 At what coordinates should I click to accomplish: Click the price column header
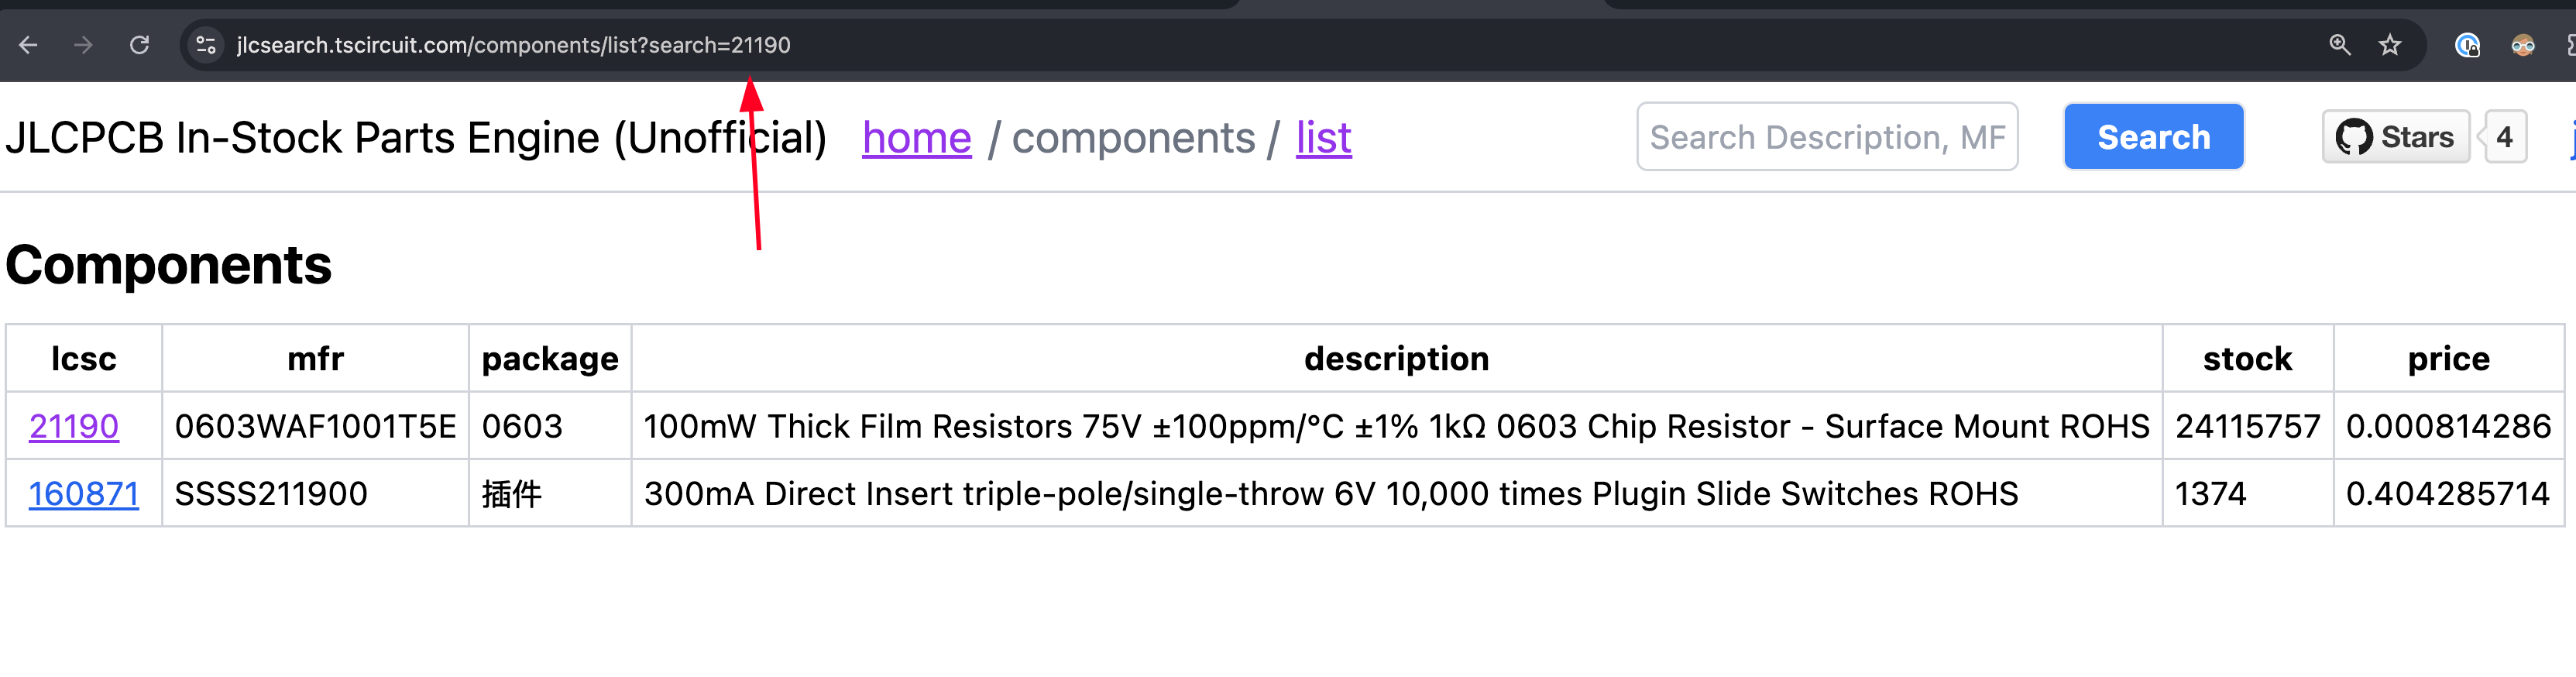tap(2448, 359)
